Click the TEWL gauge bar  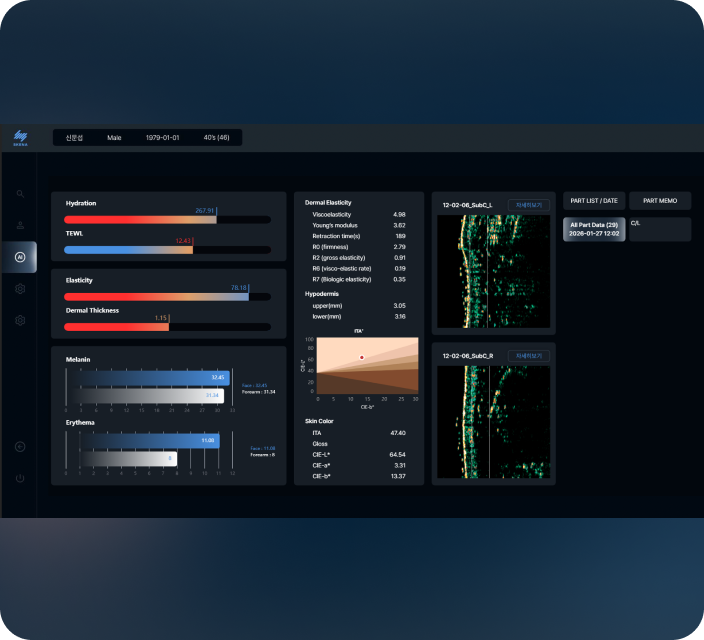pos(168,249)
